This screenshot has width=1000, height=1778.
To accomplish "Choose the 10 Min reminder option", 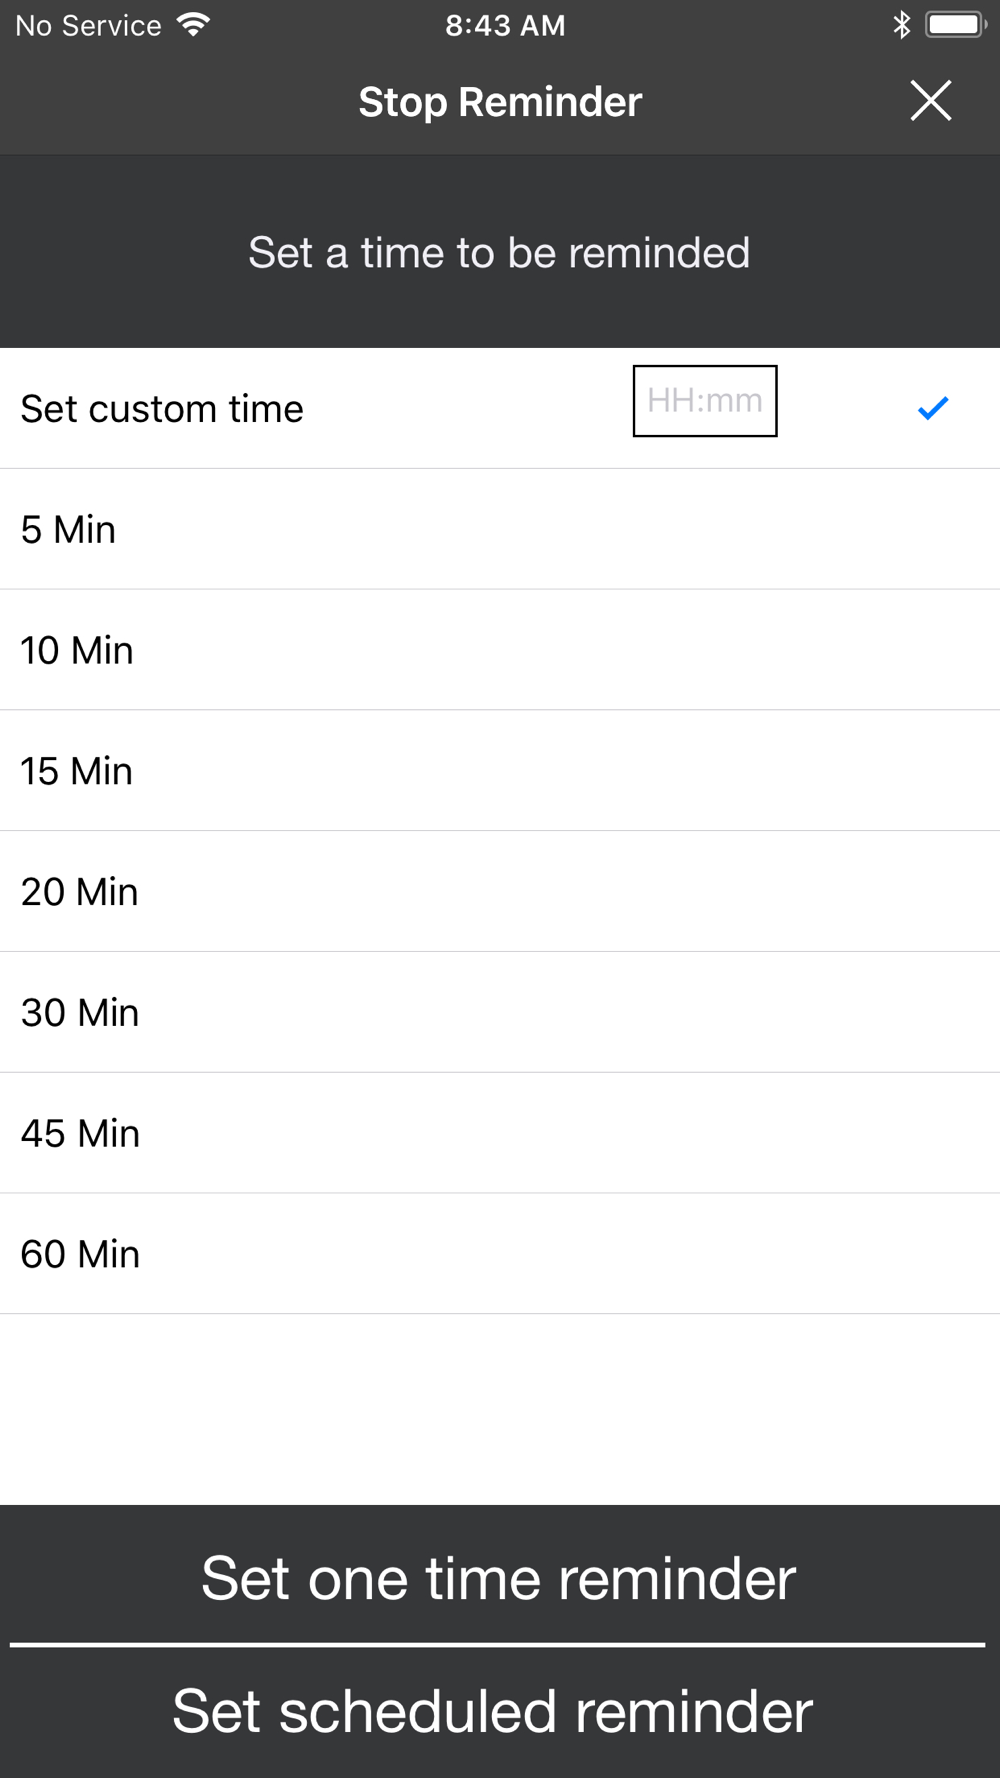I will [77, 651].
